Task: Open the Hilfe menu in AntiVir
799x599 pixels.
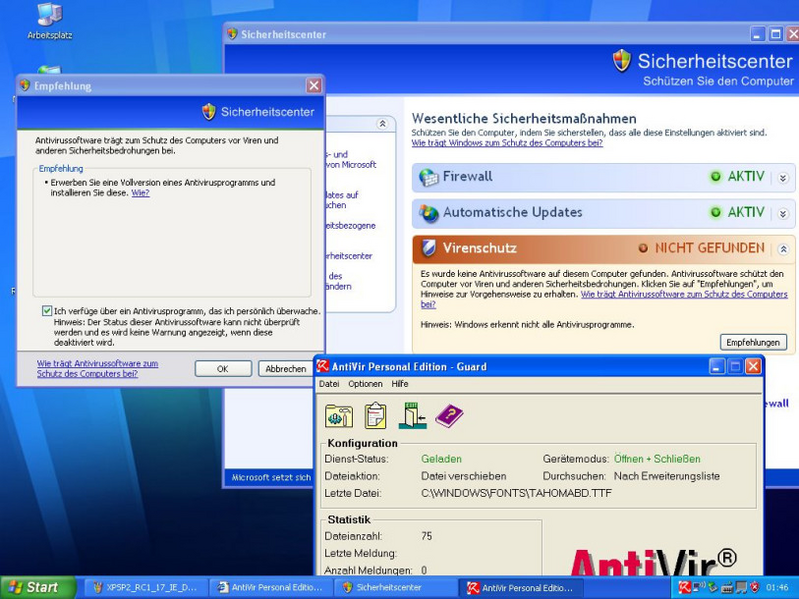Action: coord(400,384)
